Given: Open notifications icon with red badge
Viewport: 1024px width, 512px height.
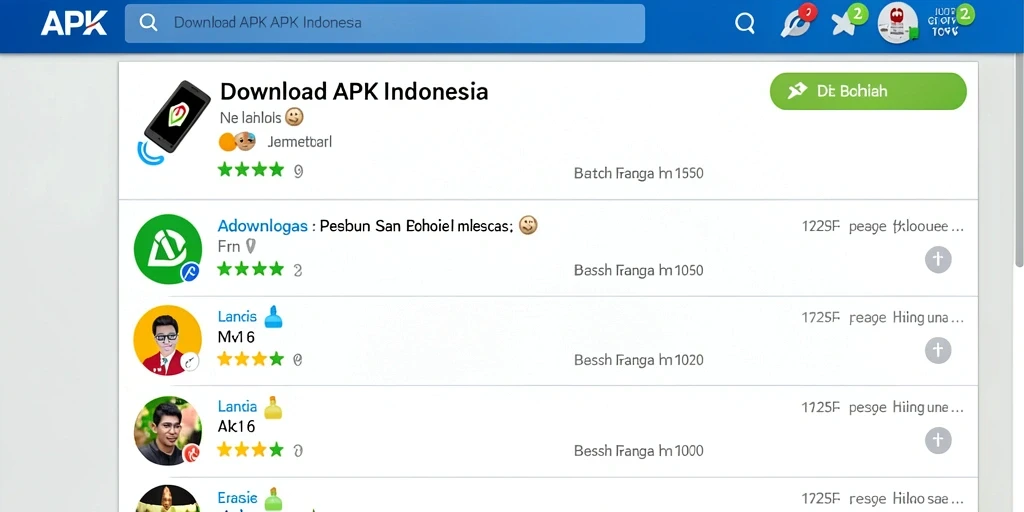Looking at the screenshot, I should click(796, 22).
